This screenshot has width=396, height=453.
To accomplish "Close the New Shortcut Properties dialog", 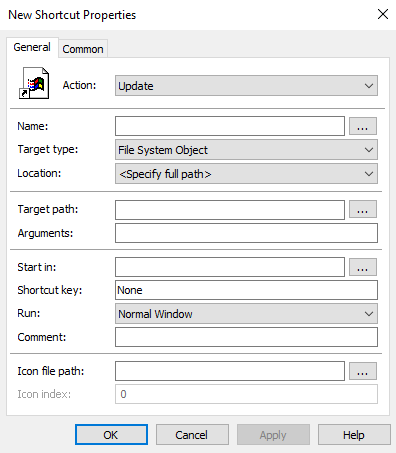I will tap(383, 14).
